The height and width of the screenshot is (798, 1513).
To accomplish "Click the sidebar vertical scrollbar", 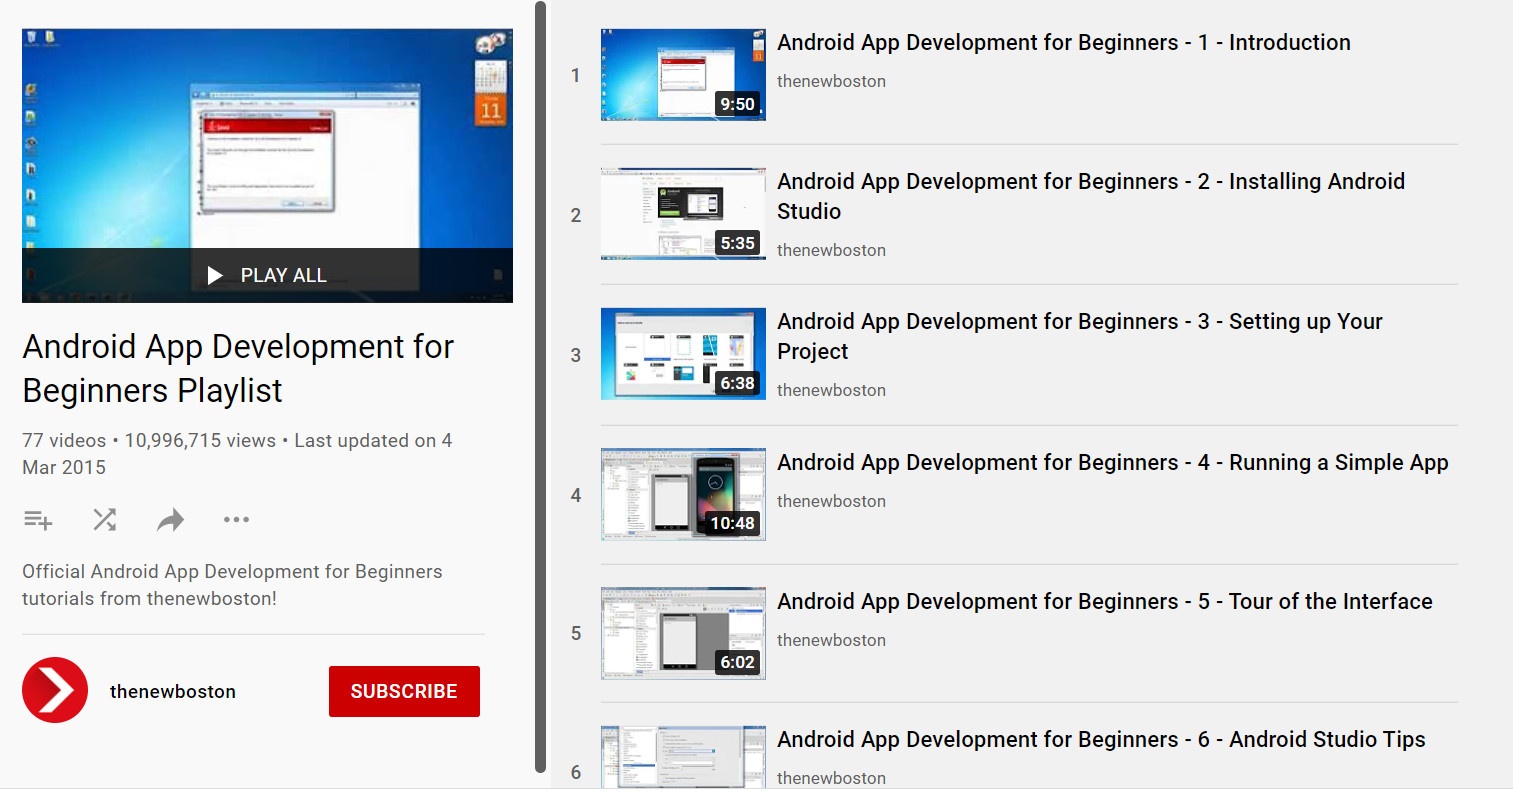I will (x=541, y=387).
